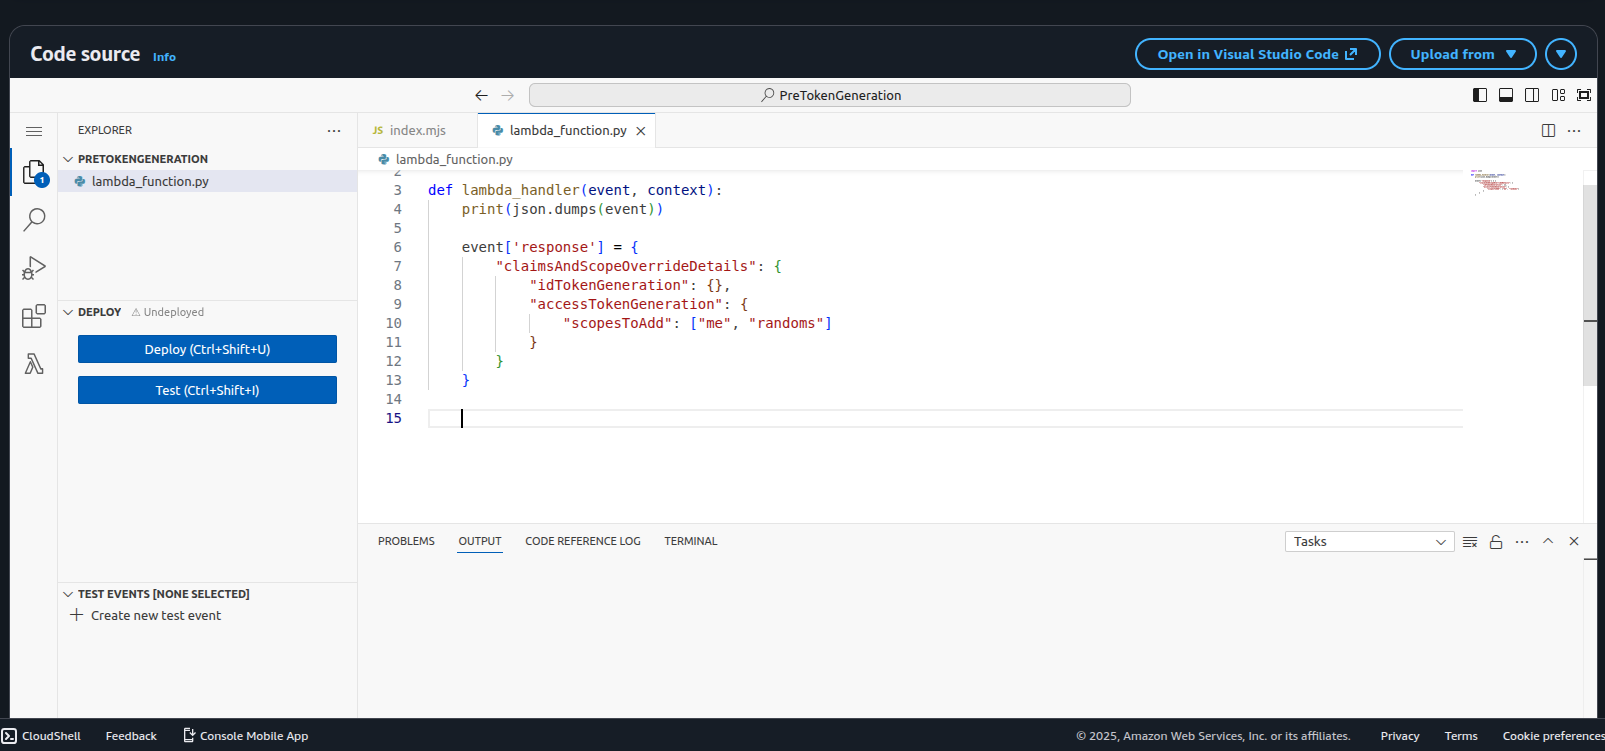Open the Extensions view icon
The width and height of the screenshot is (1605, 751).
pyautogui.click(x=34, y=316)
